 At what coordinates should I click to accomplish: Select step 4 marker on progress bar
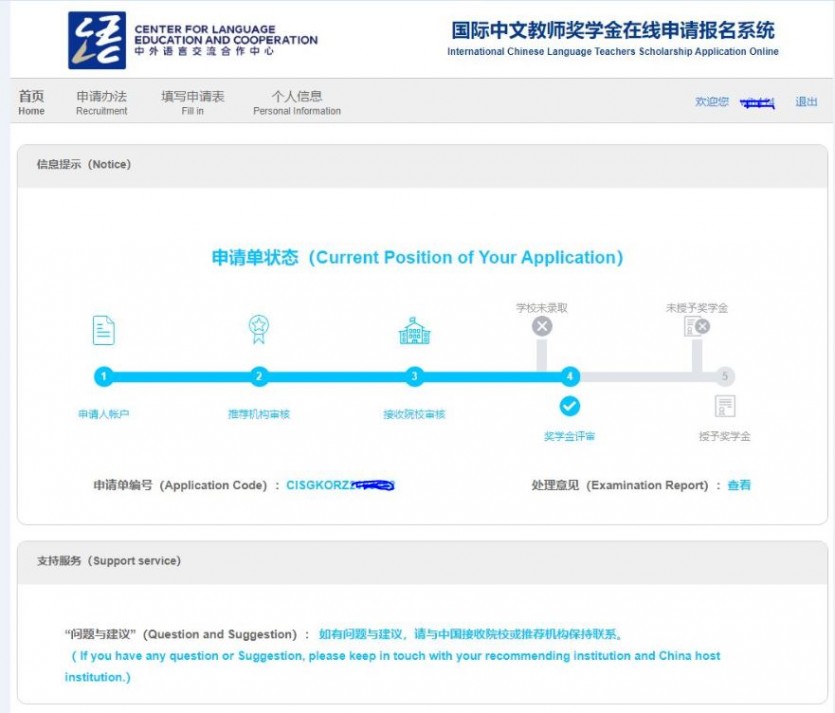pos(570,376)
